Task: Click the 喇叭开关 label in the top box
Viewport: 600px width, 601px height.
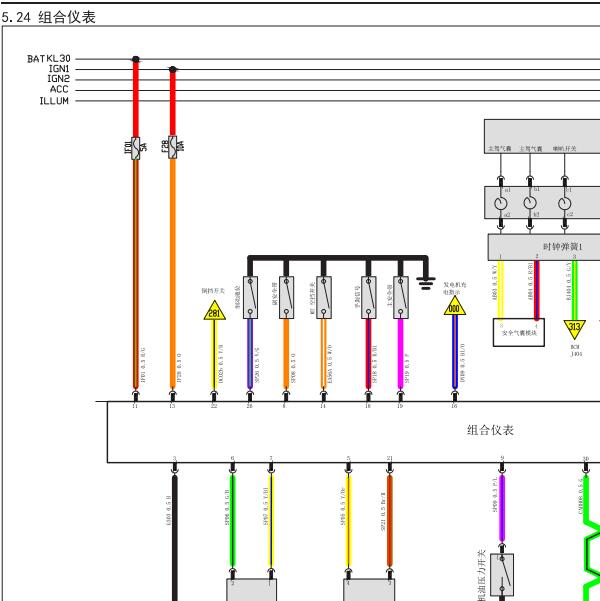Action: pyautogui.click(x=564, y=148)
